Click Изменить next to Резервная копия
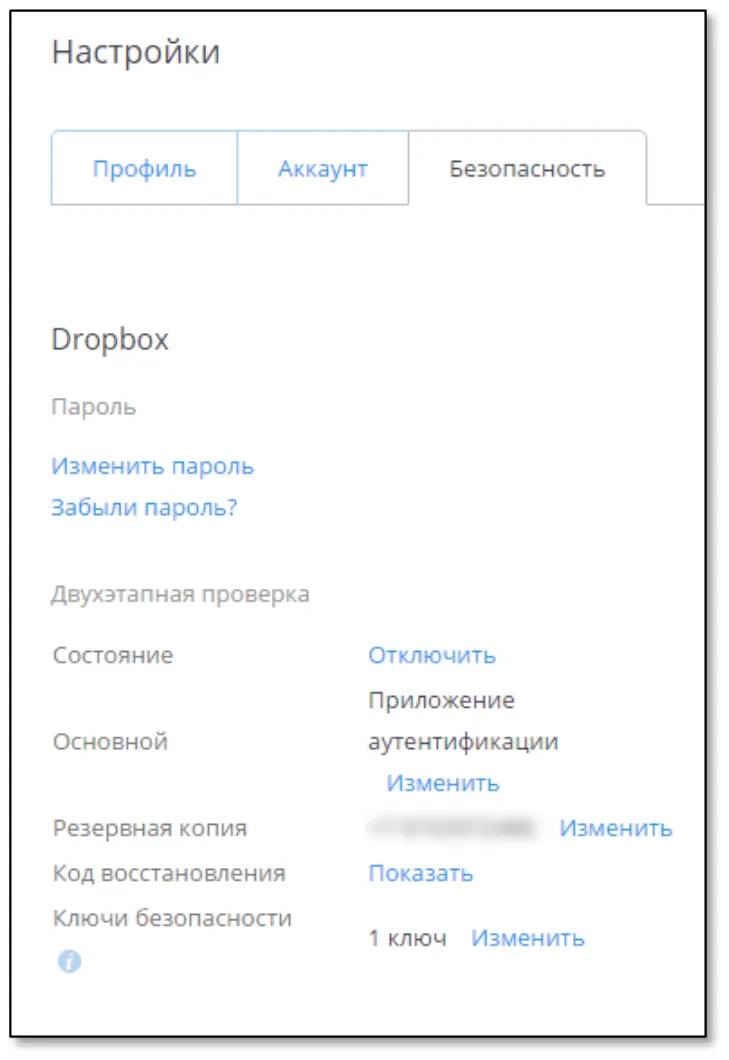 [615, 828]
